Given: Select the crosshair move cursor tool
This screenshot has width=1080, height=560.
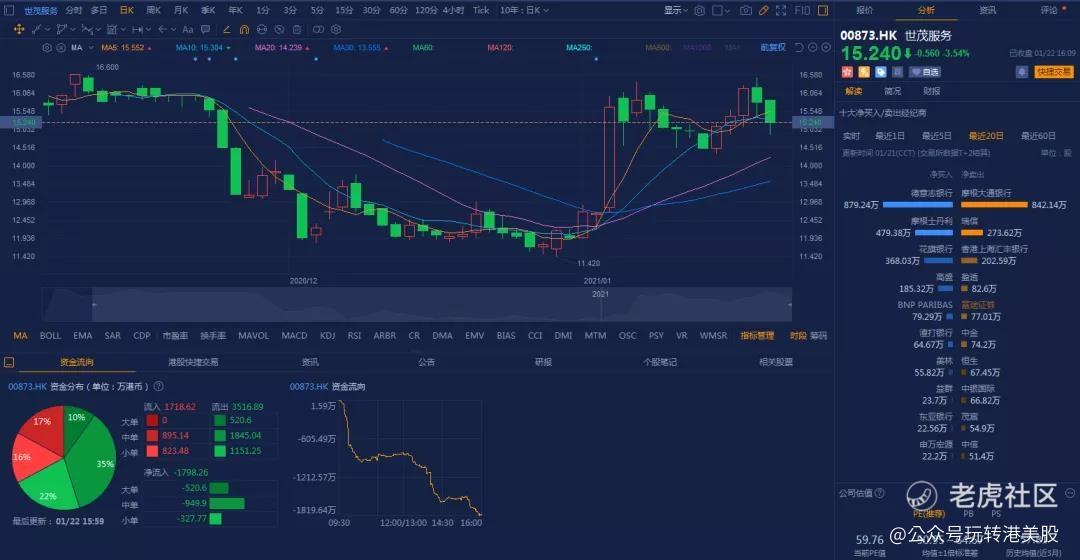Looking at the screenshot, I should (19, 30).
